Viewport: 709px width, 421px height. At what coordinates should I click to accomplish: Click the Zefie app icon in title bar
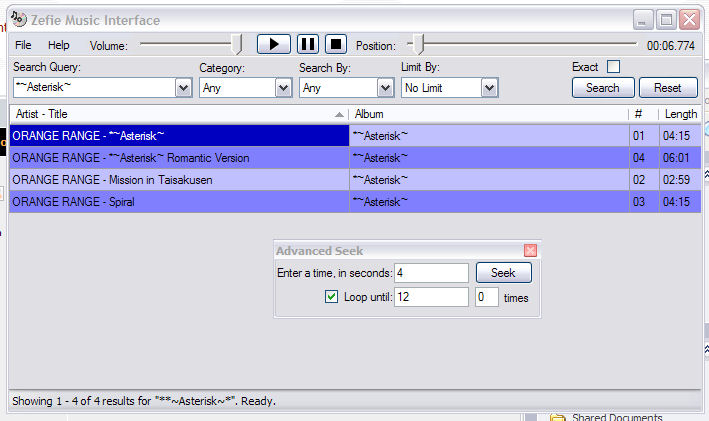(x=18, y=19)
